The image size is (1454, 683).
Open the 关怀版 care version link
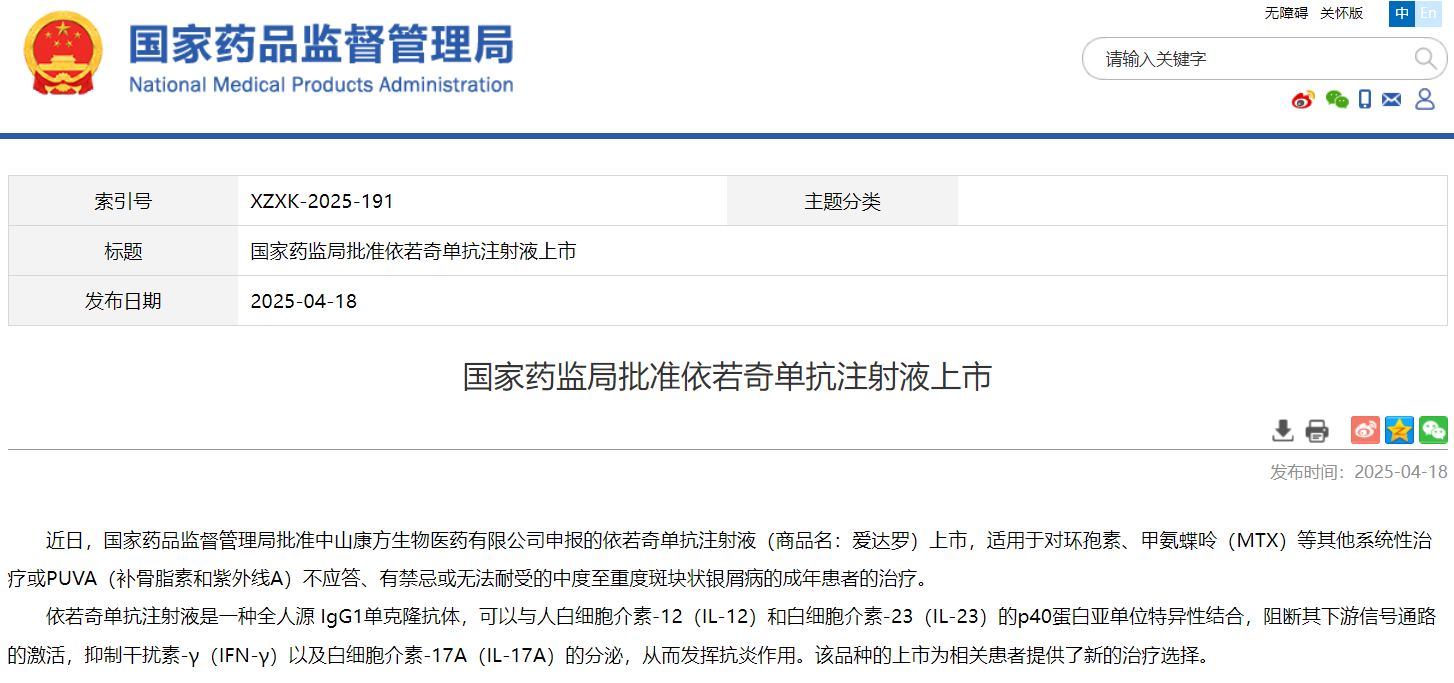pos(1340,13)
